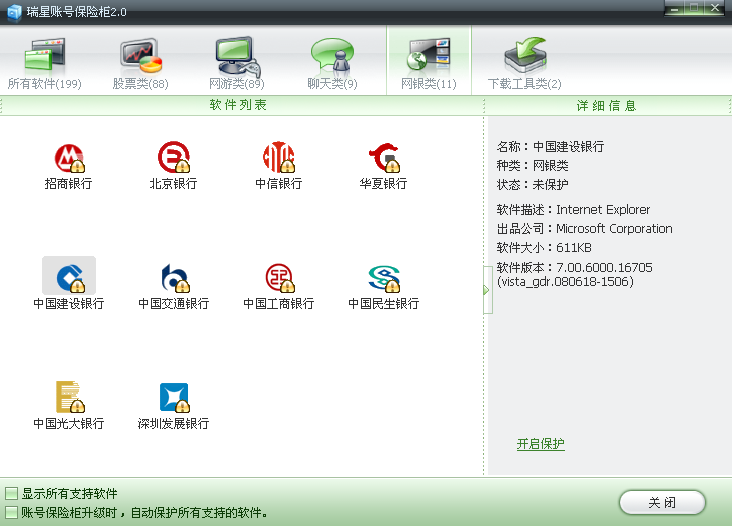Image resolution: width=732 pixels, height=526 pixels.
Task: Collapse the details panel with arrow handle
Action: (x=487, y=290)
